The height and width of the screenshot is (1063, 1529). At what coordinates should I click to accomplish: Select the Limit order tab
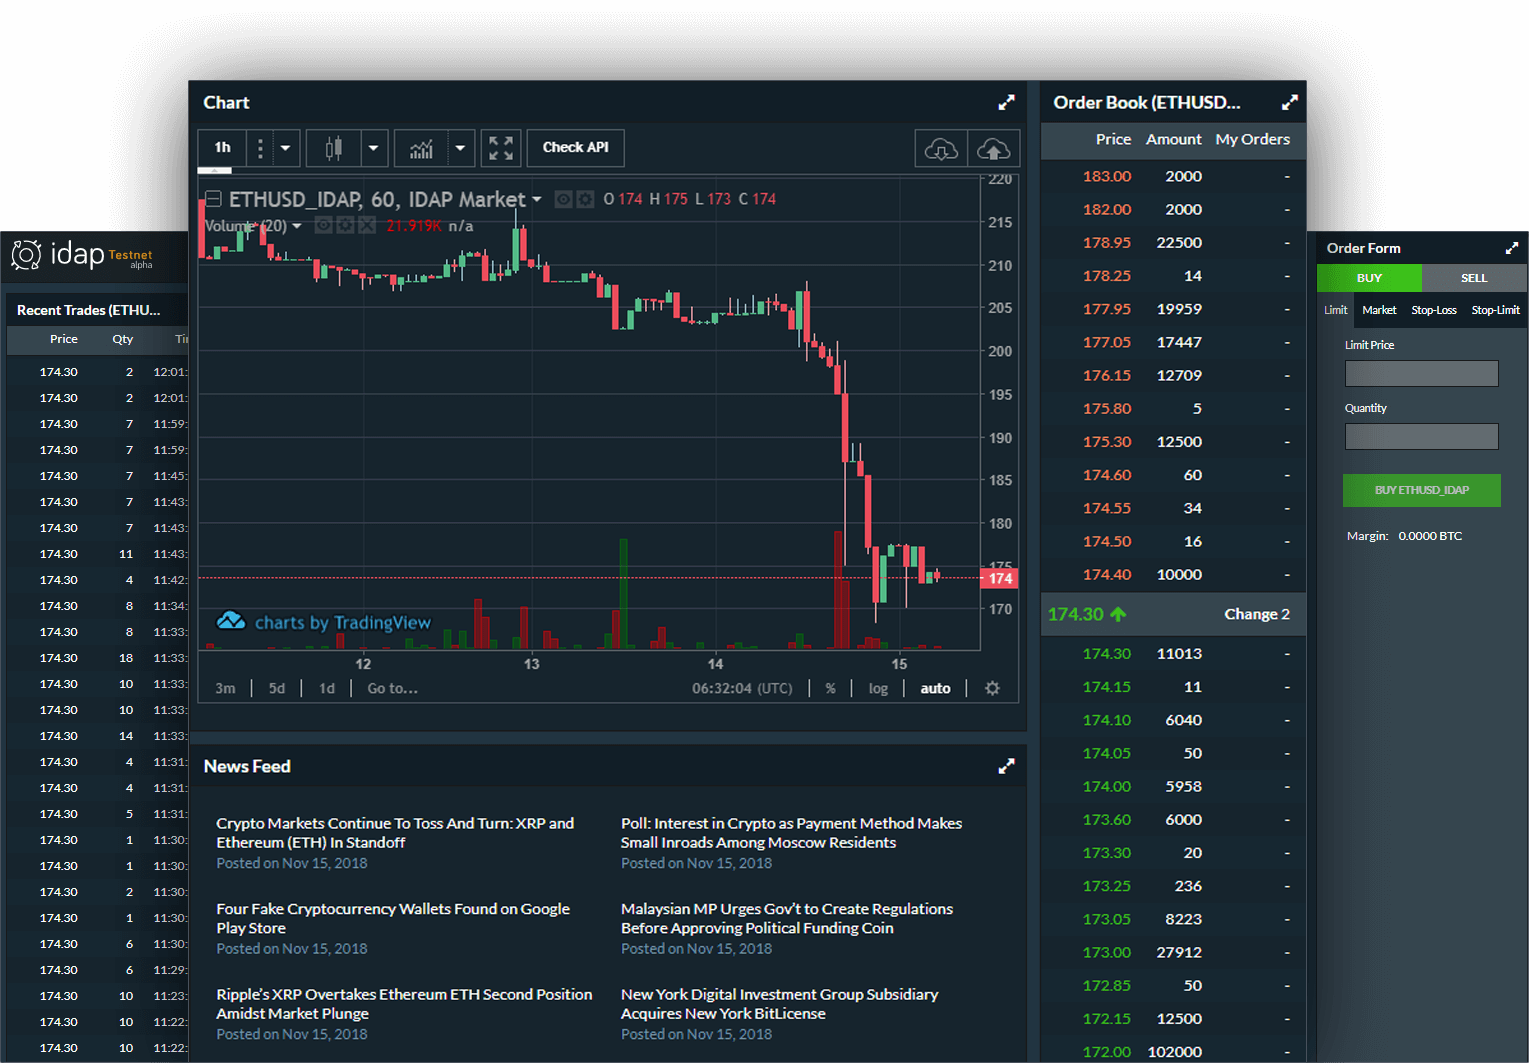pos(1336,310)
